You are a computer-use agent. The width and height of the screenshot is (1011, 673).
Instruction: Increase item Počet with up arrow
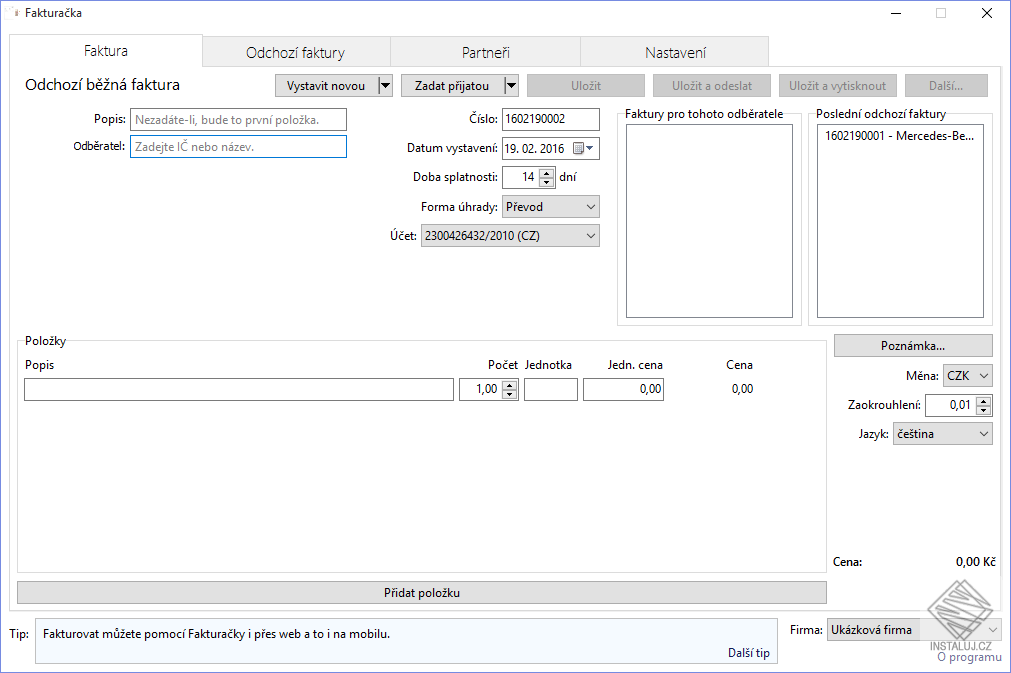click(510, 385)
